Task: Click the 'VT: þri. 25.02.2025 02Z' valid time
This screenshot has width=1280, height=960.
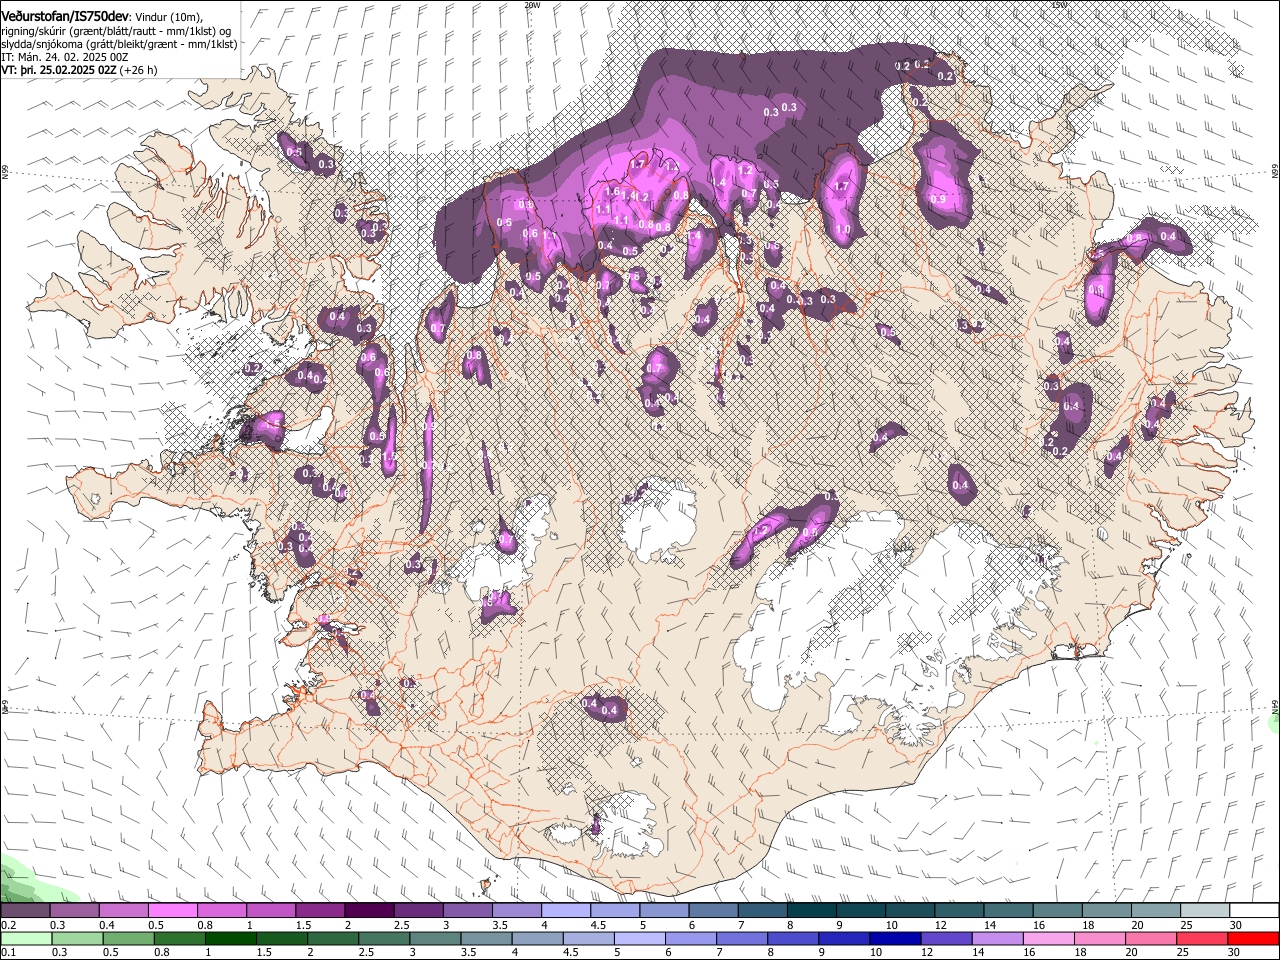Action: pyautogui.click(x=59, y=70)
